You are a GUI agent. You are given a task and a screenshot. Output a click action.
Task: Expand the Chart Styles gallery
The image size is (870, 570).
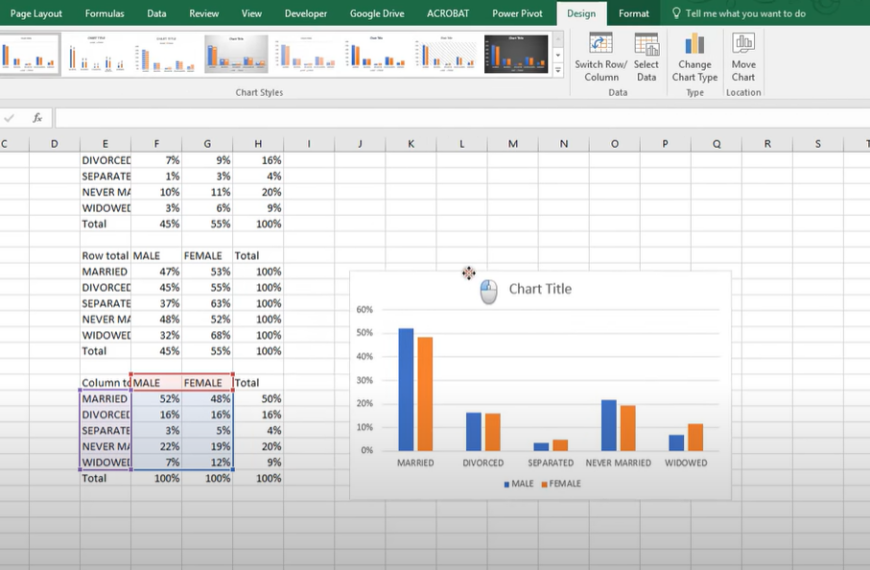[558, 69]
